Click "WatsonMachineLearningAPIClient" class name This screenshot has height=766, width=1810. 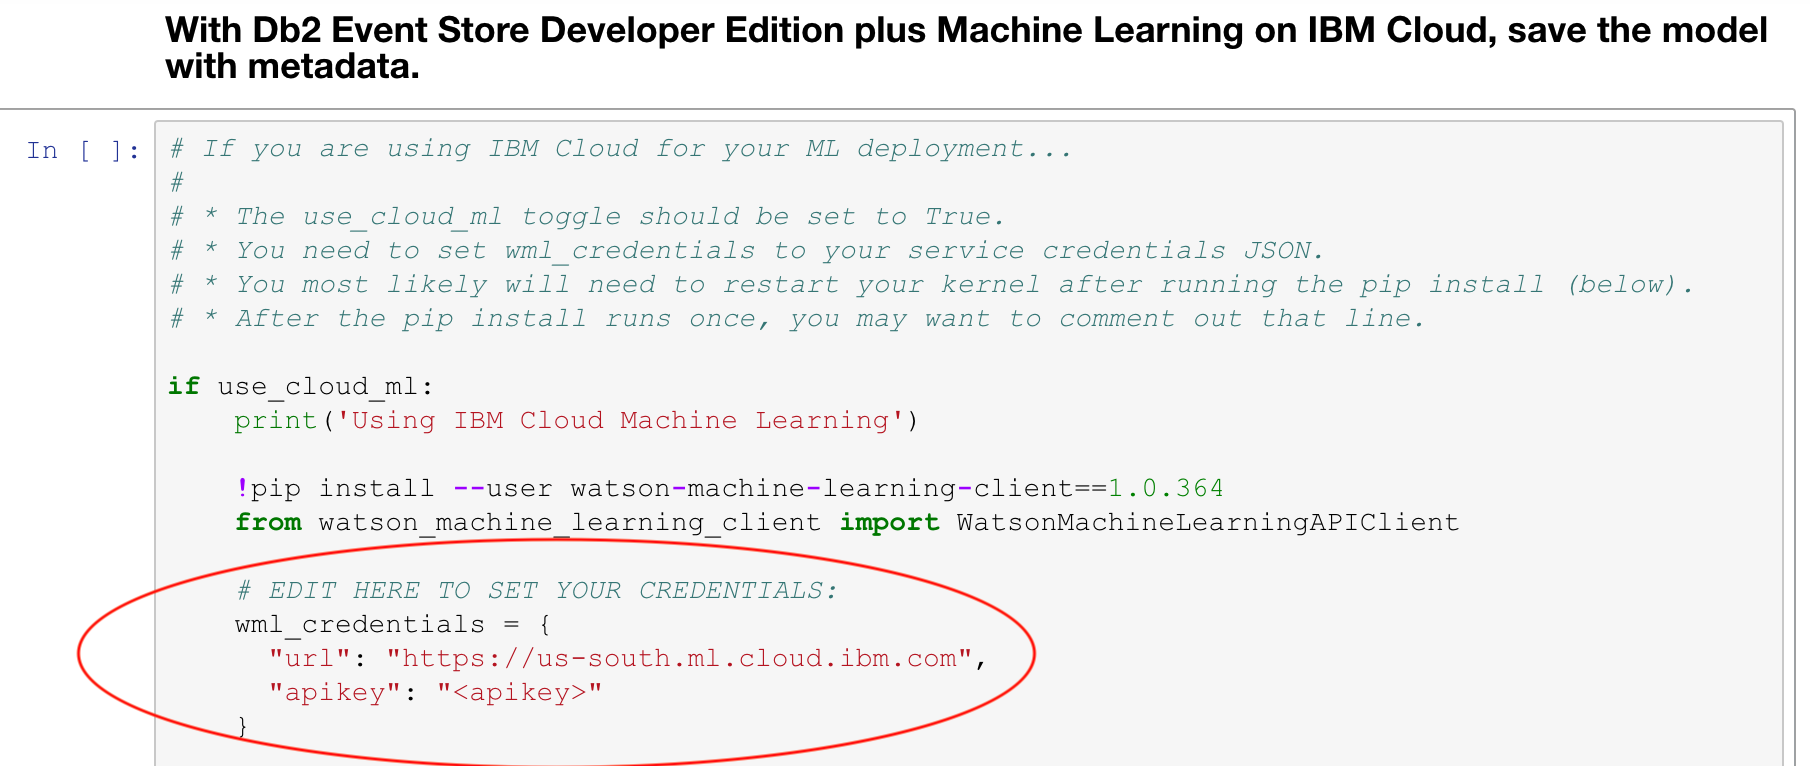[1207, 523]
